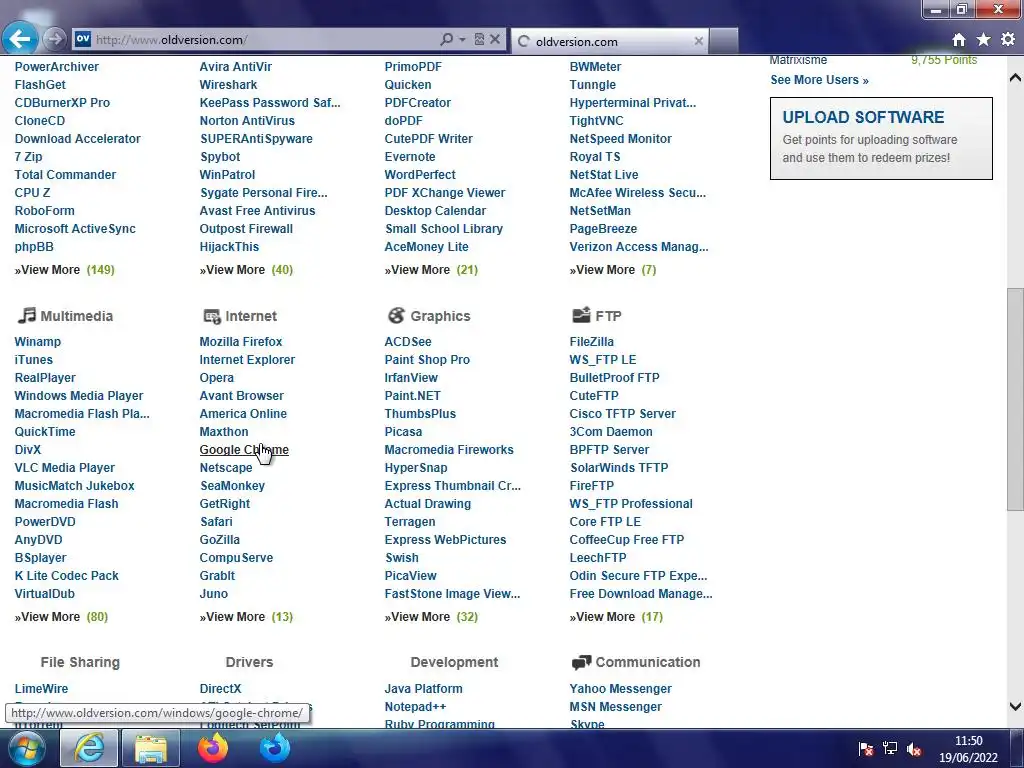Open the Winamp link
1024x768 pixels.
[x=37, y=342]
